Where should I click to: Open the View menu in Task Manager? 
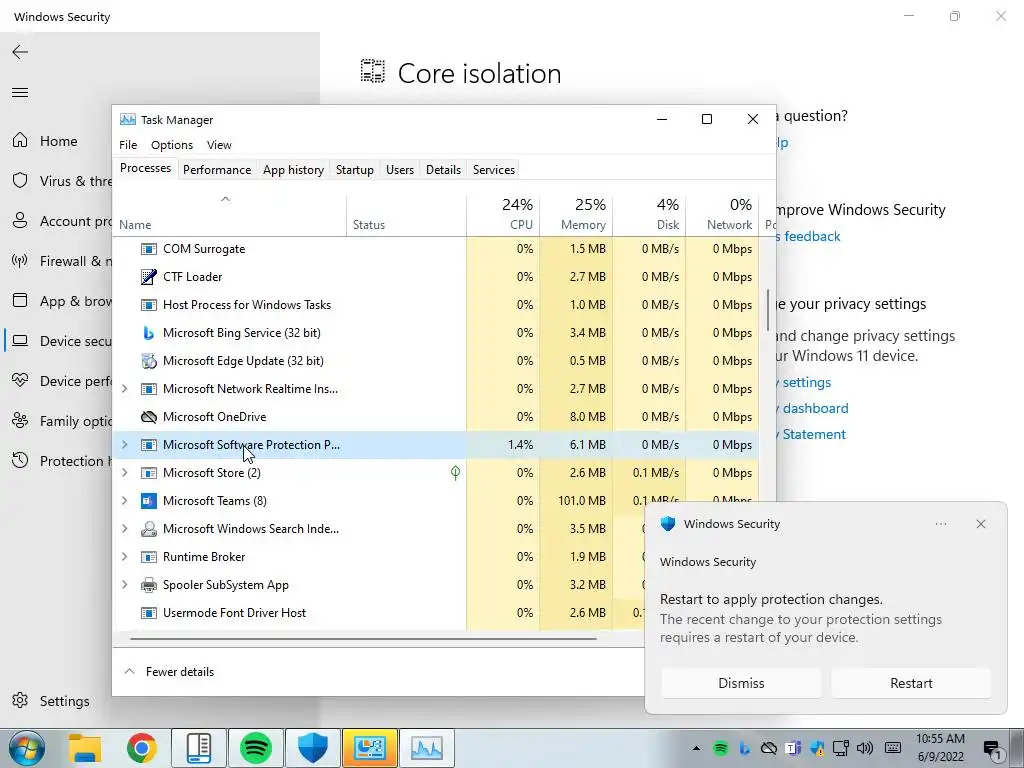point(219,145)
